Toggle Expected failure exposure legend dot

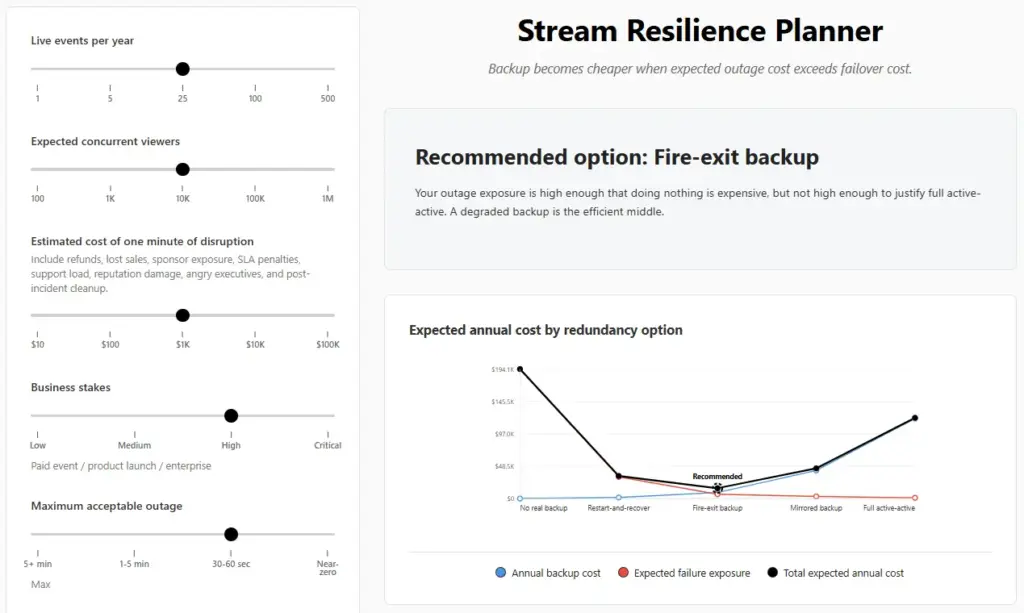pyautogui.click(x=623, y=573)
